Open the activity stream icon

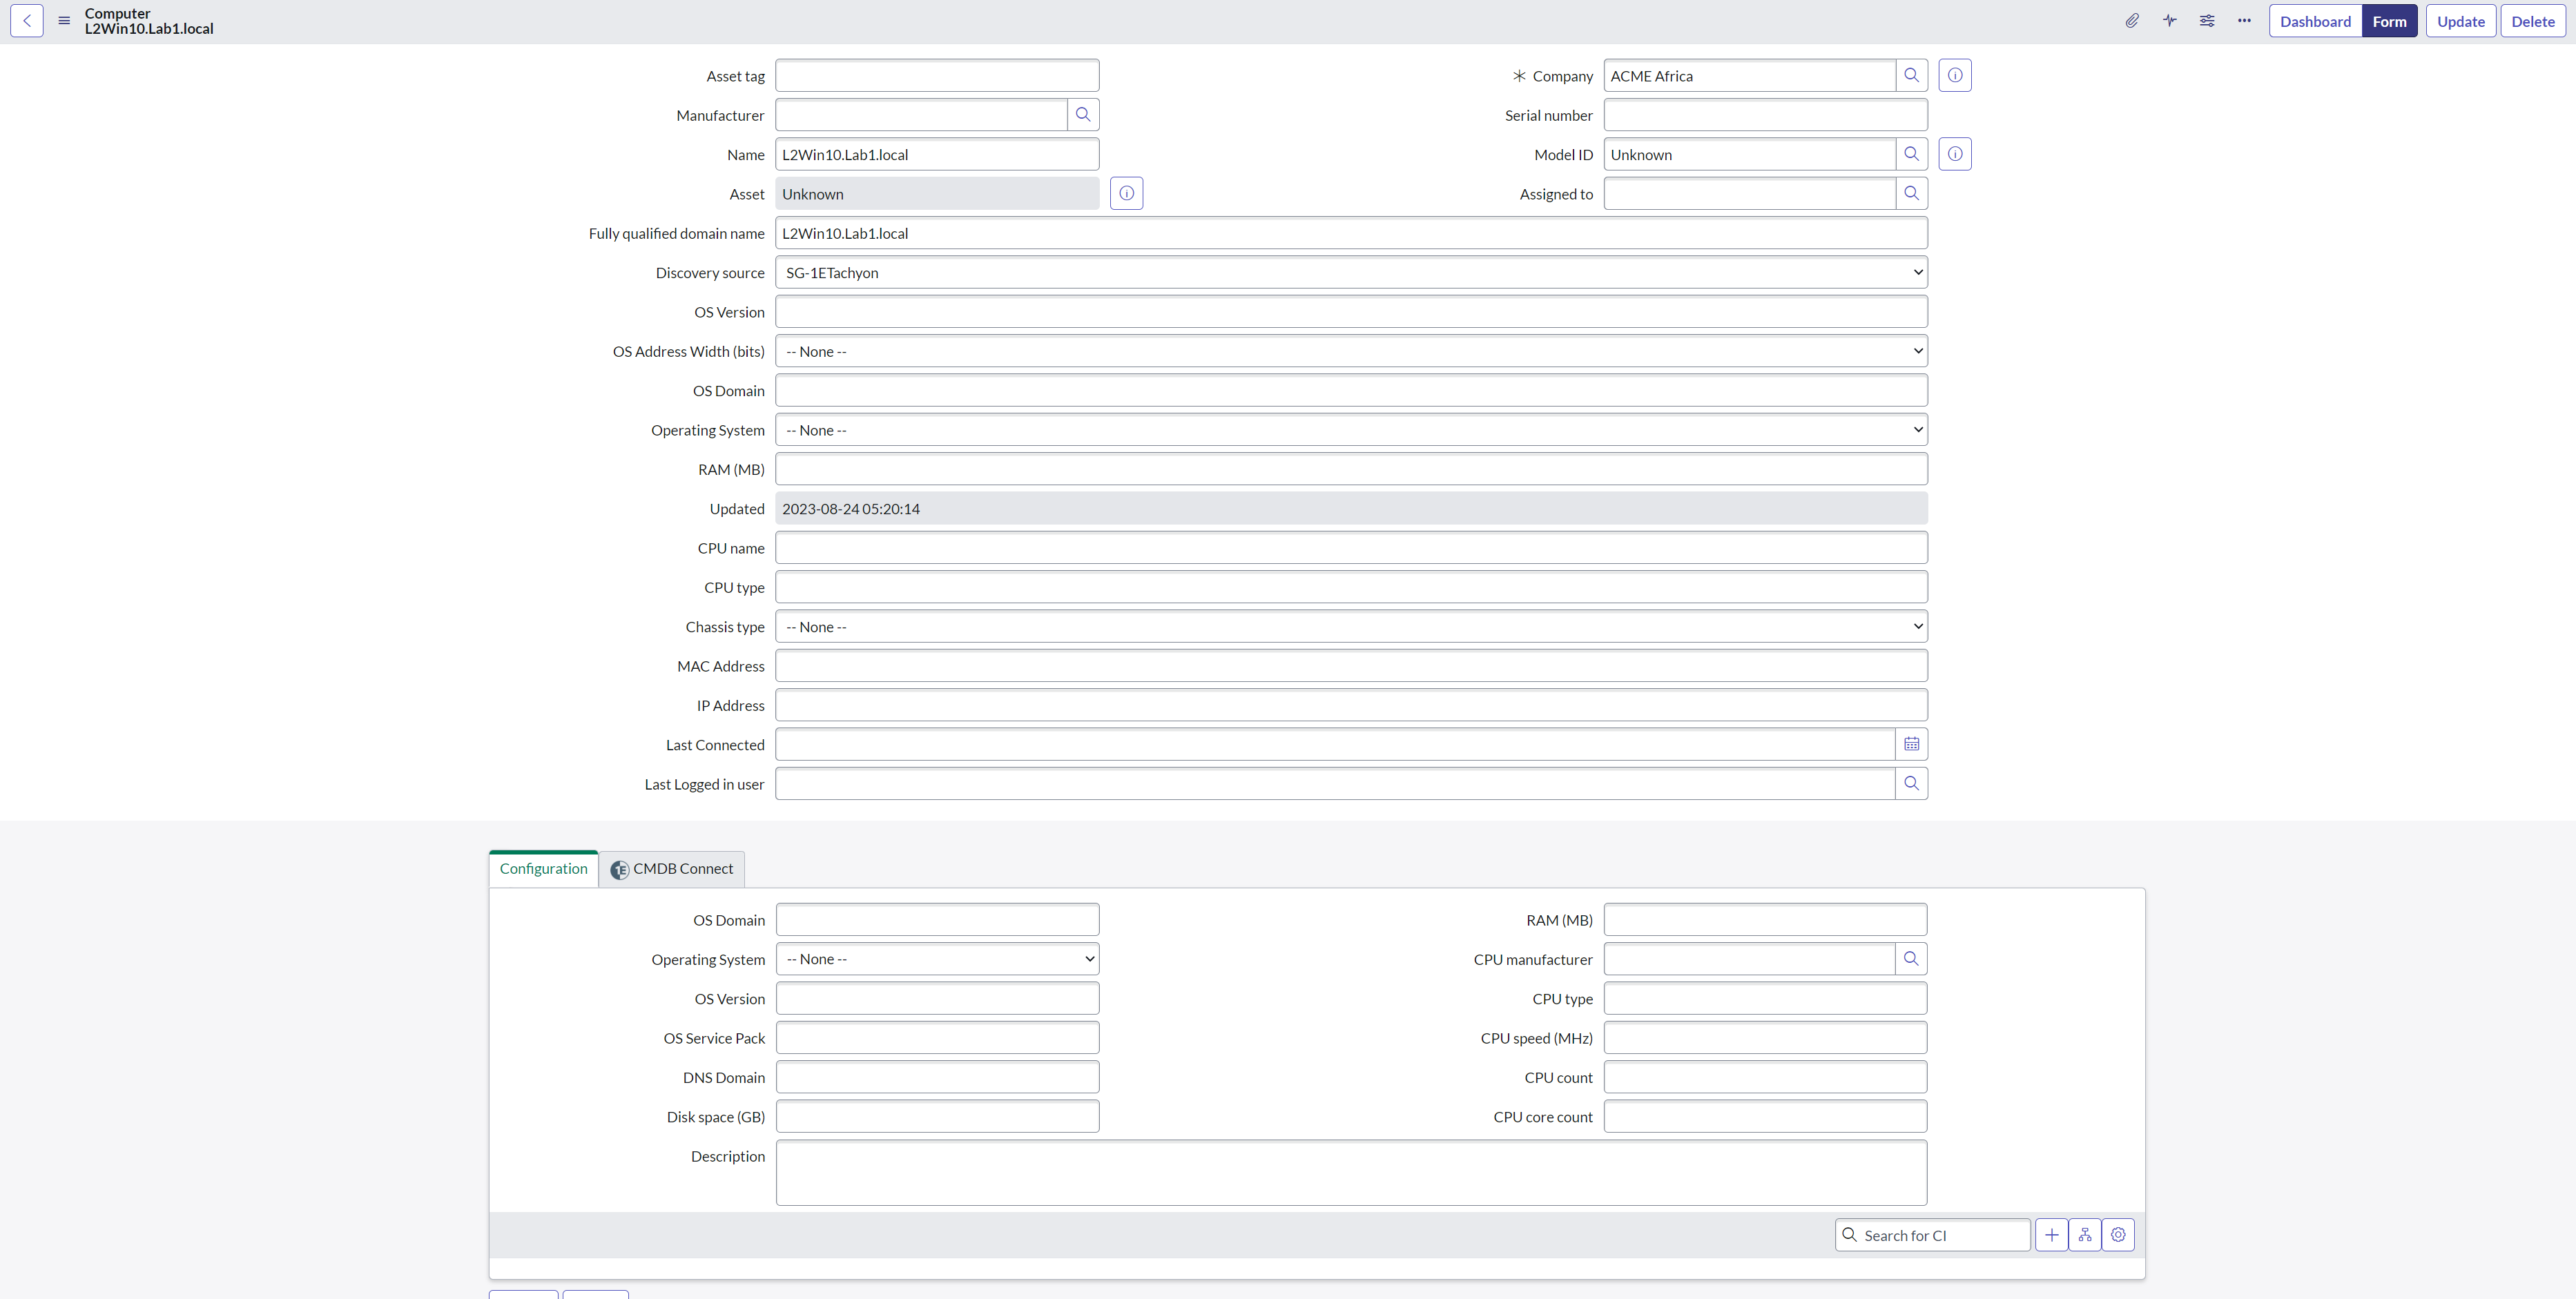(x=2169, y=21)
